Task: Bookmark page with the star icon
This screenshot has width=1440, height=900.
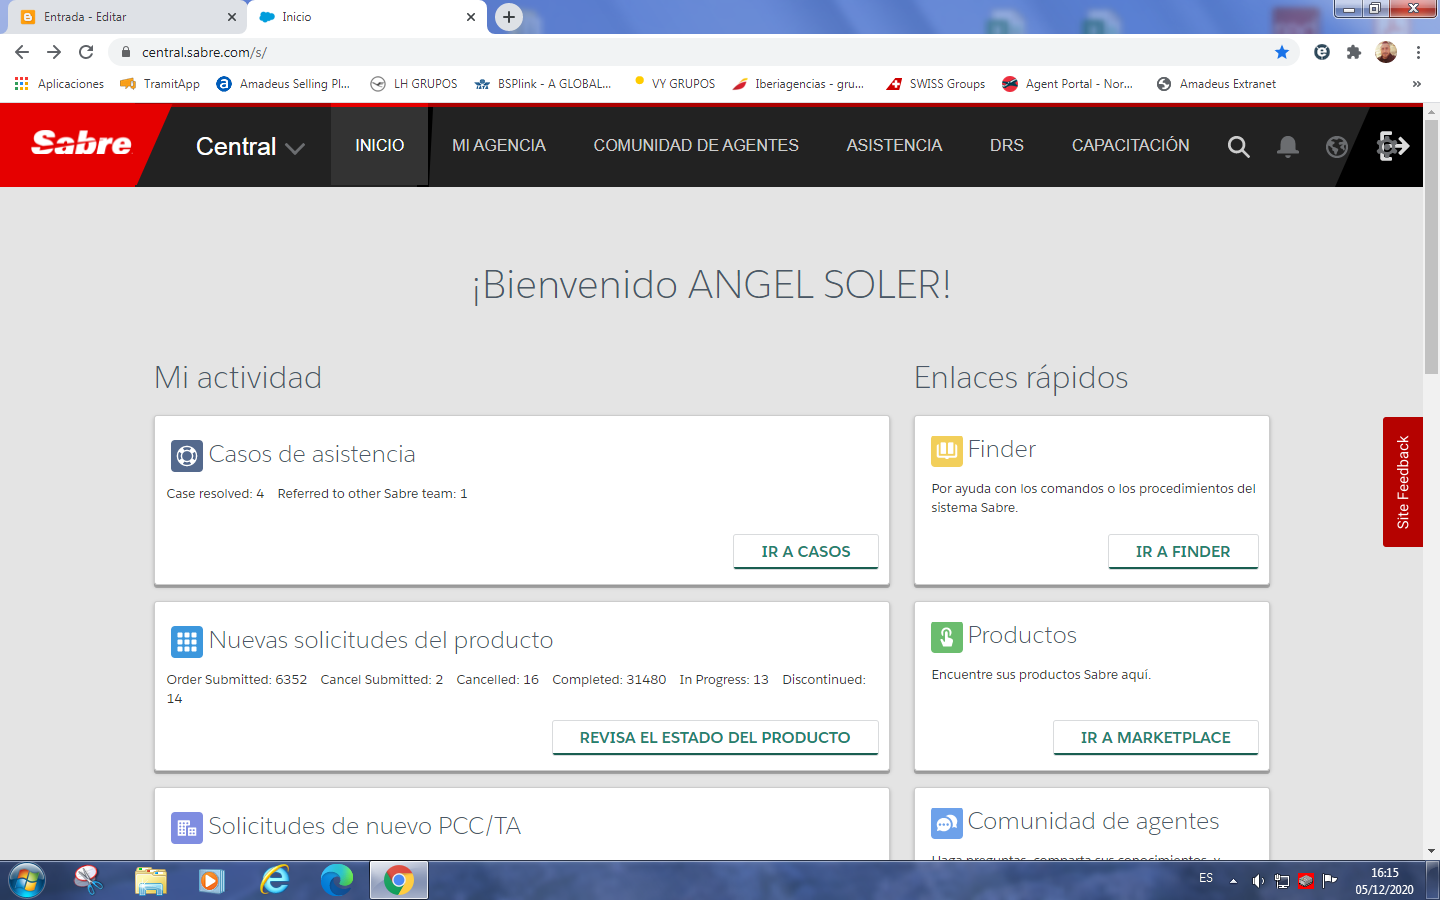Action: pyautogui.click(x=1282, y=52)
